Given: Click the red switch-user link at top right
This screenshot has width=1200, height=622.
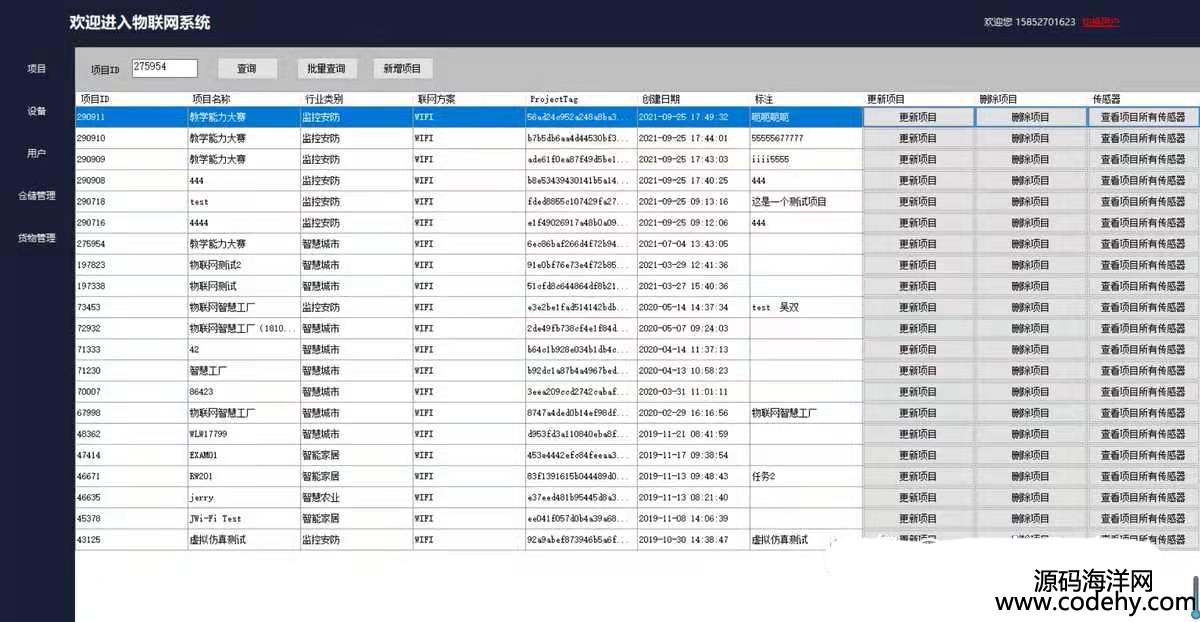Looking at the screenshot, I should click(x=1100, y=22).
